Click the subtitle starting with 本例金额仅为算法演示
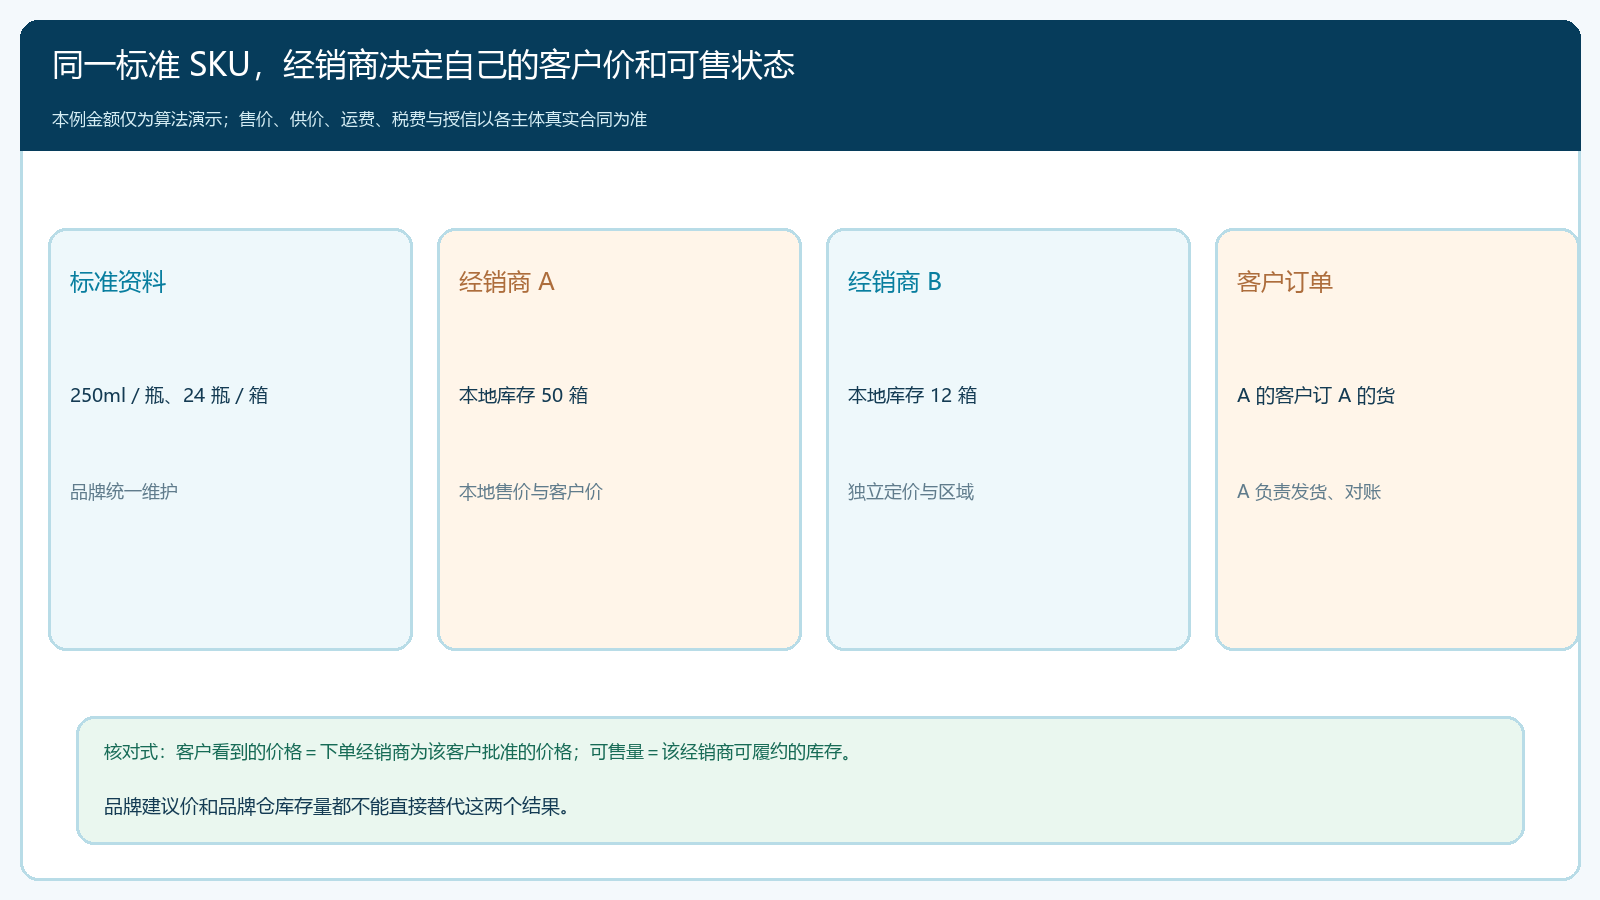The image size is (1600, 900). coord(349,119)
